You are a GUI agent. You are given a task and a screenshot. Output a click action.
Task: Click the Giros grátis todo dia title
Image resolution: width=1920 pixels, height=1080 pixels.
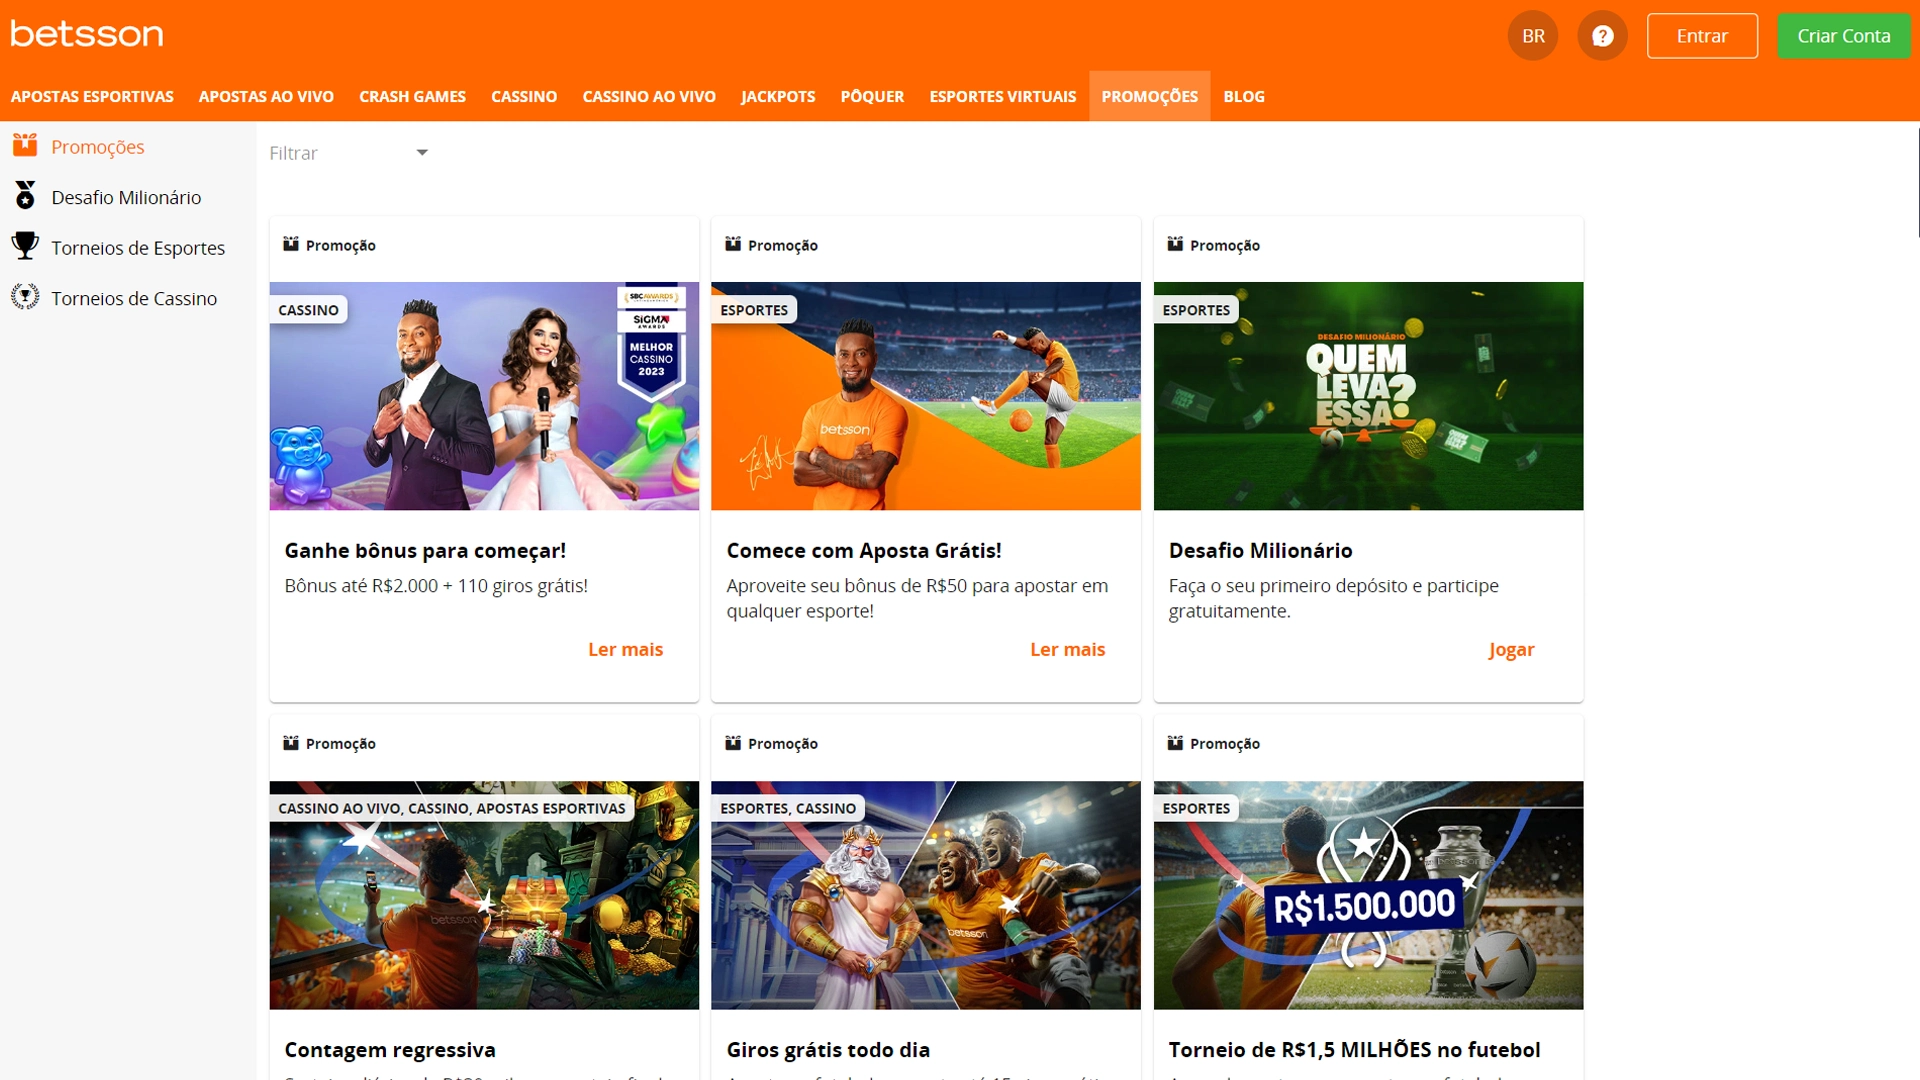[x=828, y=1049]
